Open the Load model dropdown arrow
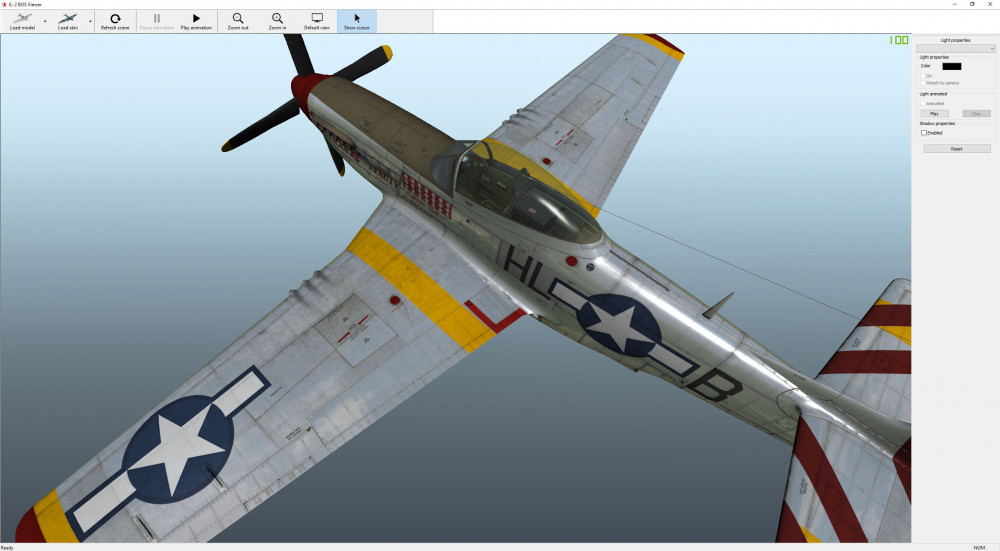 pos(45,21)
